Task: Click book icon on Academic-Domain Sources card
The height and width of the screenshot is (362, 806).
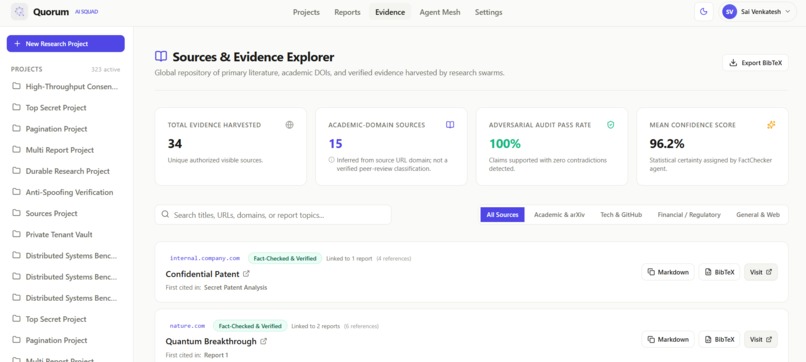Action: tap(450, 124)
